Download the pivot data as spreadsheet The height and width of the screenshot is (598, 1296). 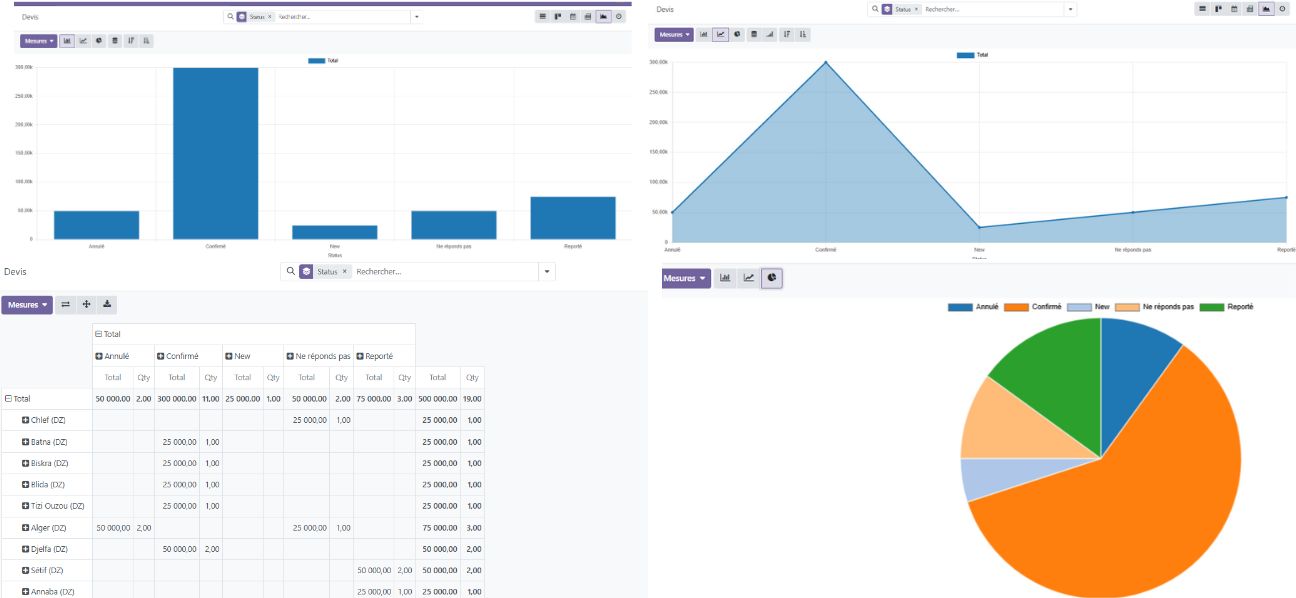tap(107, 304)
